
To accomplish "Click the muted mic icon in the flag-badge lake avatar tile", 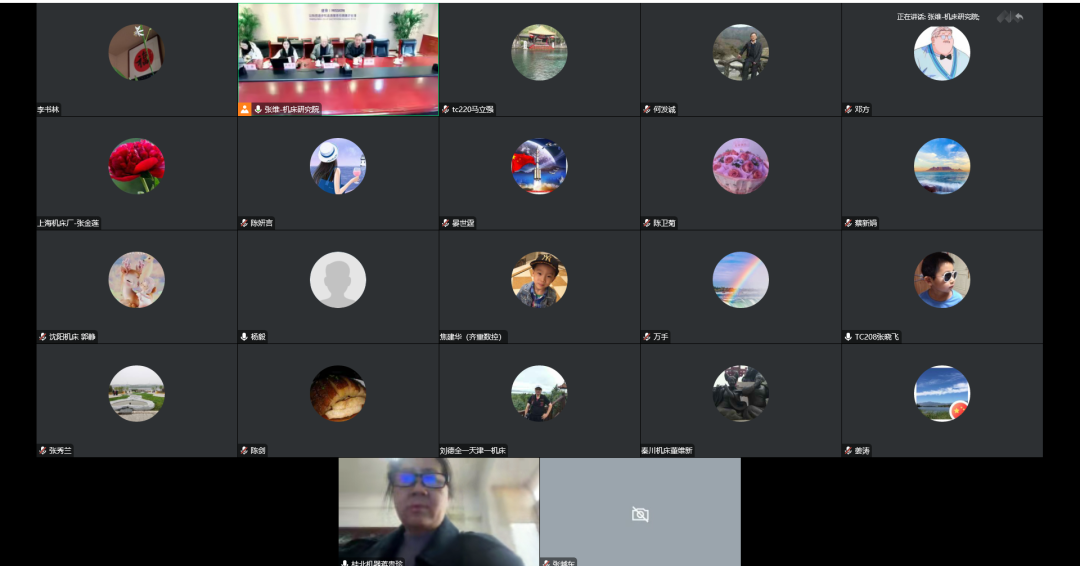I will pyautogui.click(x=849, y=450).
